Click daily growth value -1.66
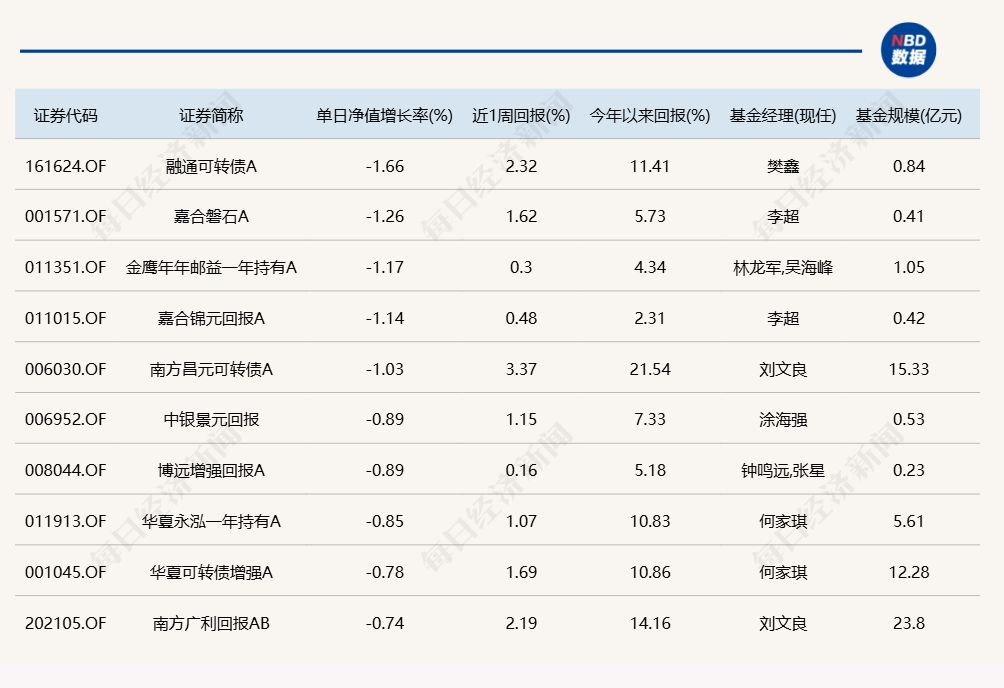The height and width of the screenshot is (688, 1004). click(384, 166)
